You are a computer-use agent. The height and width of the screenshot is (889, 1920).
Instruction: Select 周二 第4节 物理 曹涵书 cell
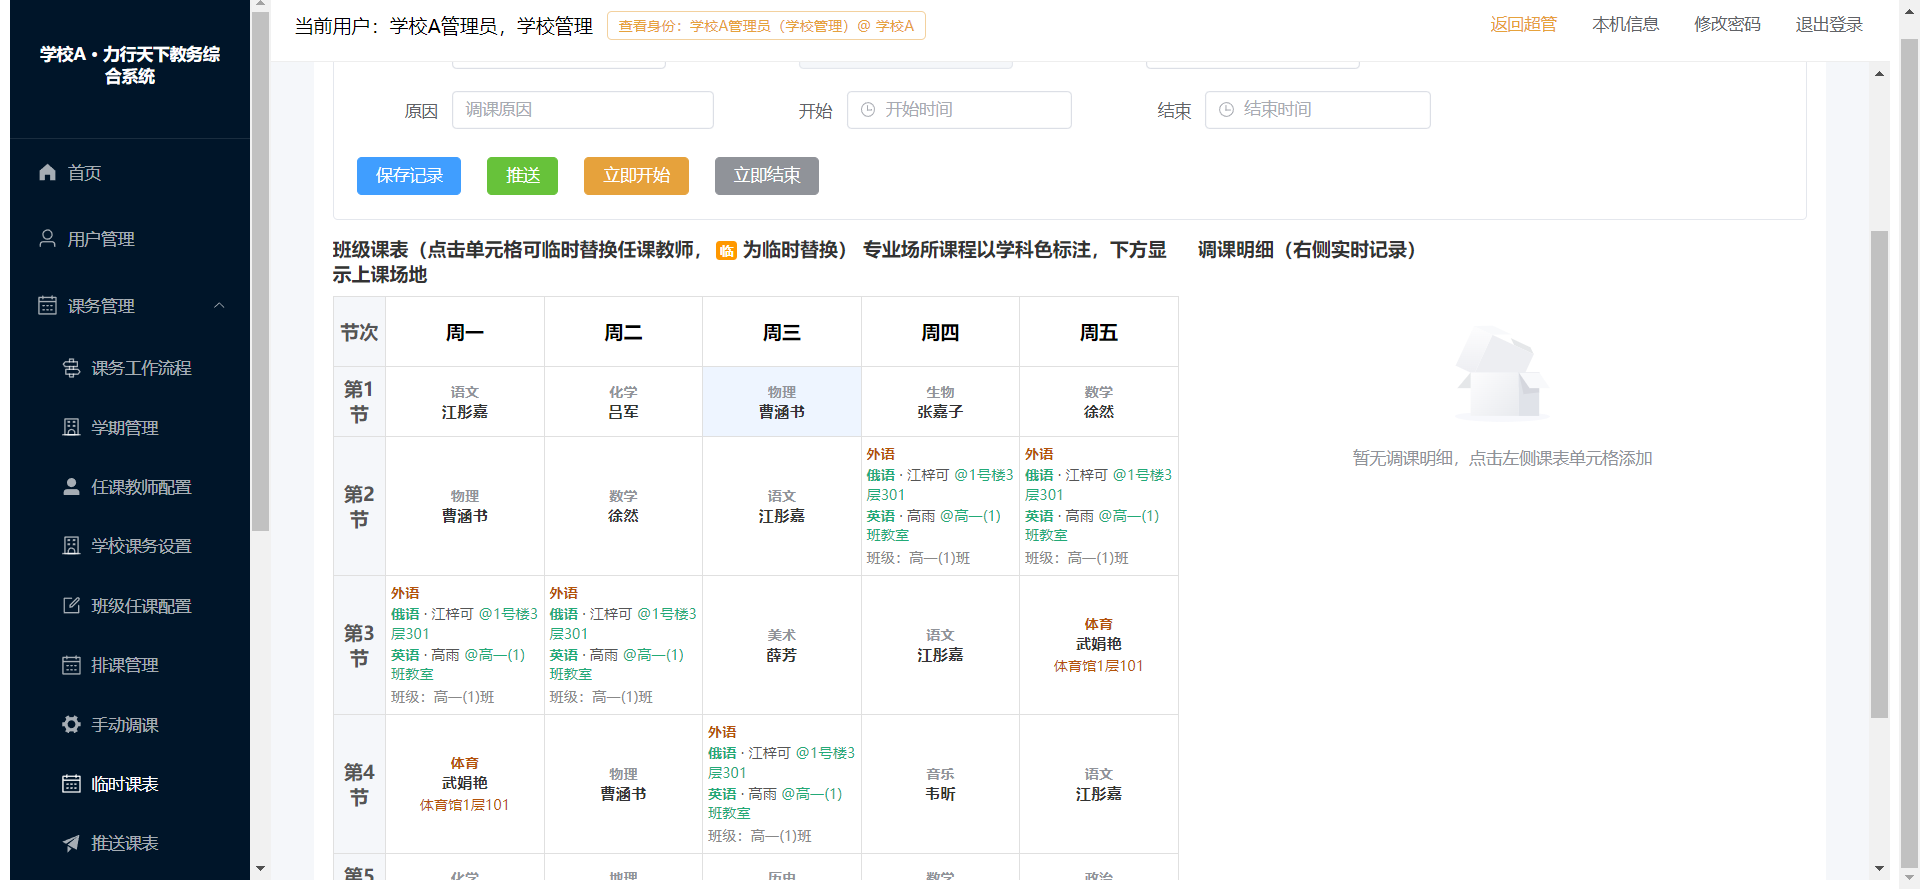[x=623, y=784]
